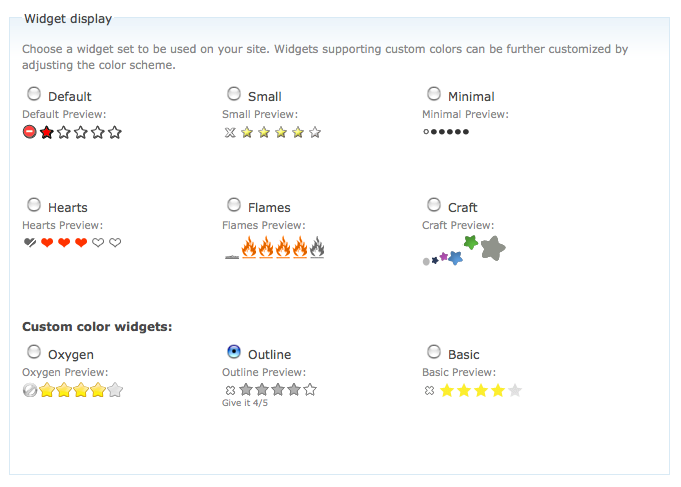The image size is (681, 487).
Task: Choose the Flames widget option
Action: coord(234,205)
